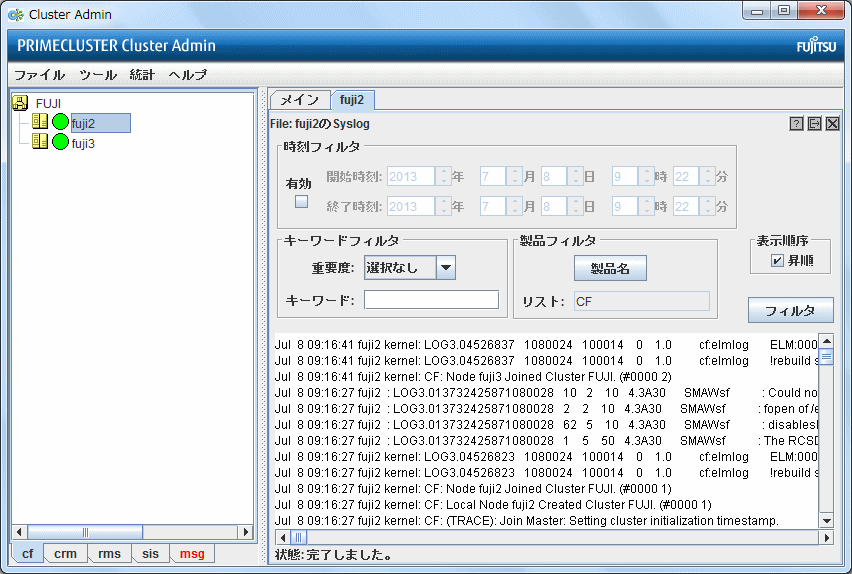Click the FUJI cluster root icon
This screenshot has height=574, width=852.
click(20, 103)
